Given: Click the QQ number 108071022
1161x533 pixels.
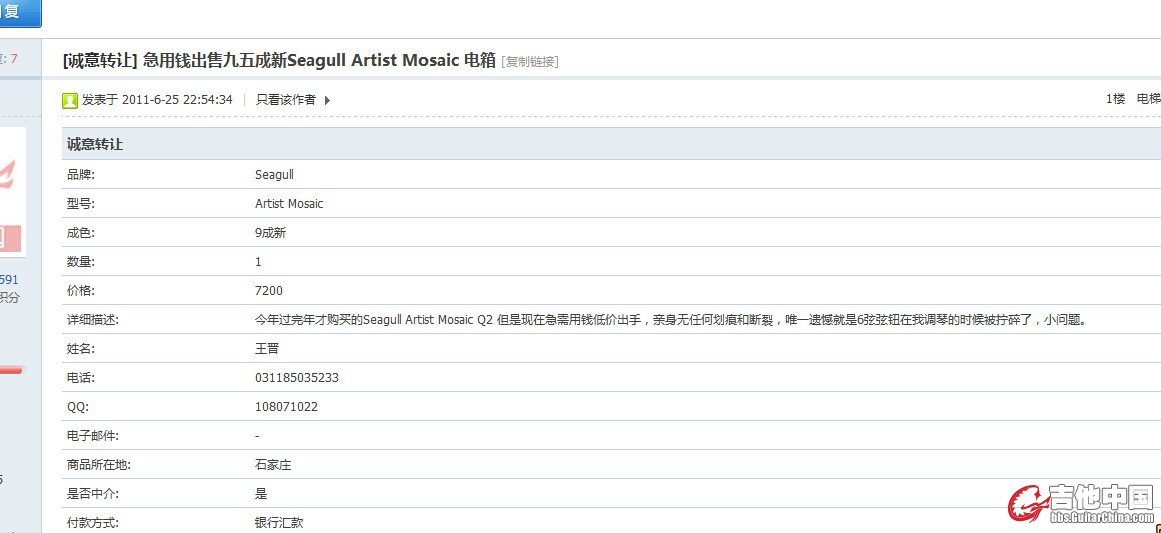Looking at the screenshot, I should pyautogui.click(x=287, y=407).
